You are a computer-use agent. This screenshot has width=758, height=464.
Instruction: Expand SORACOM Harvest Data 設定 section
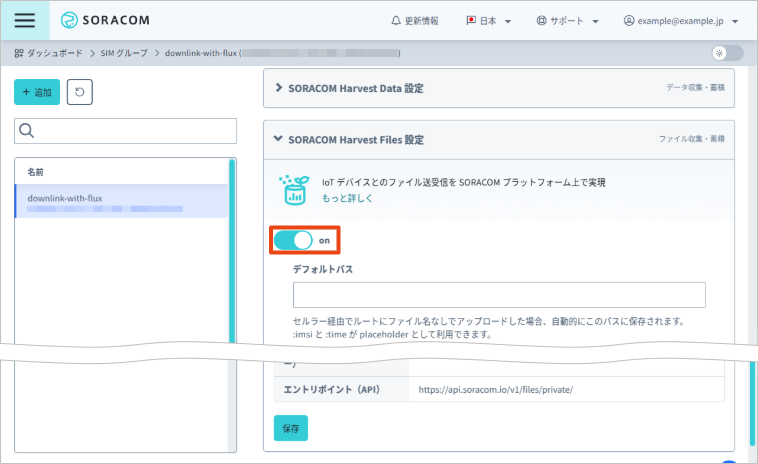355,88
